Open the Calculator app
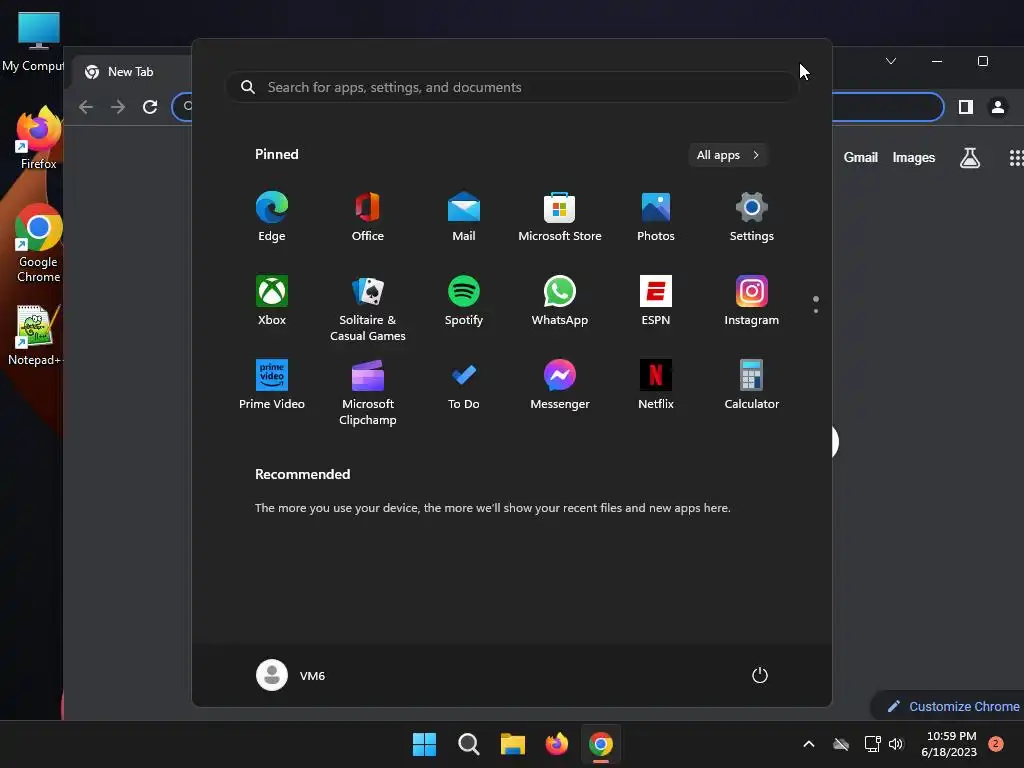 tap(752, 385)
